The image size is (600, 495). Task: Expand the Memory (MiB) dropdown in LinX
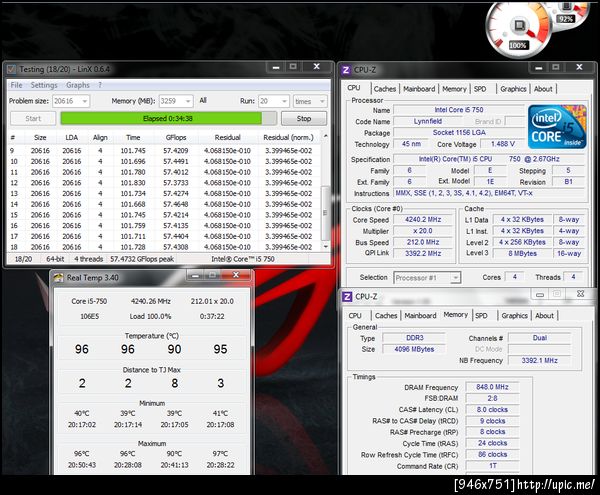point(188,101)
